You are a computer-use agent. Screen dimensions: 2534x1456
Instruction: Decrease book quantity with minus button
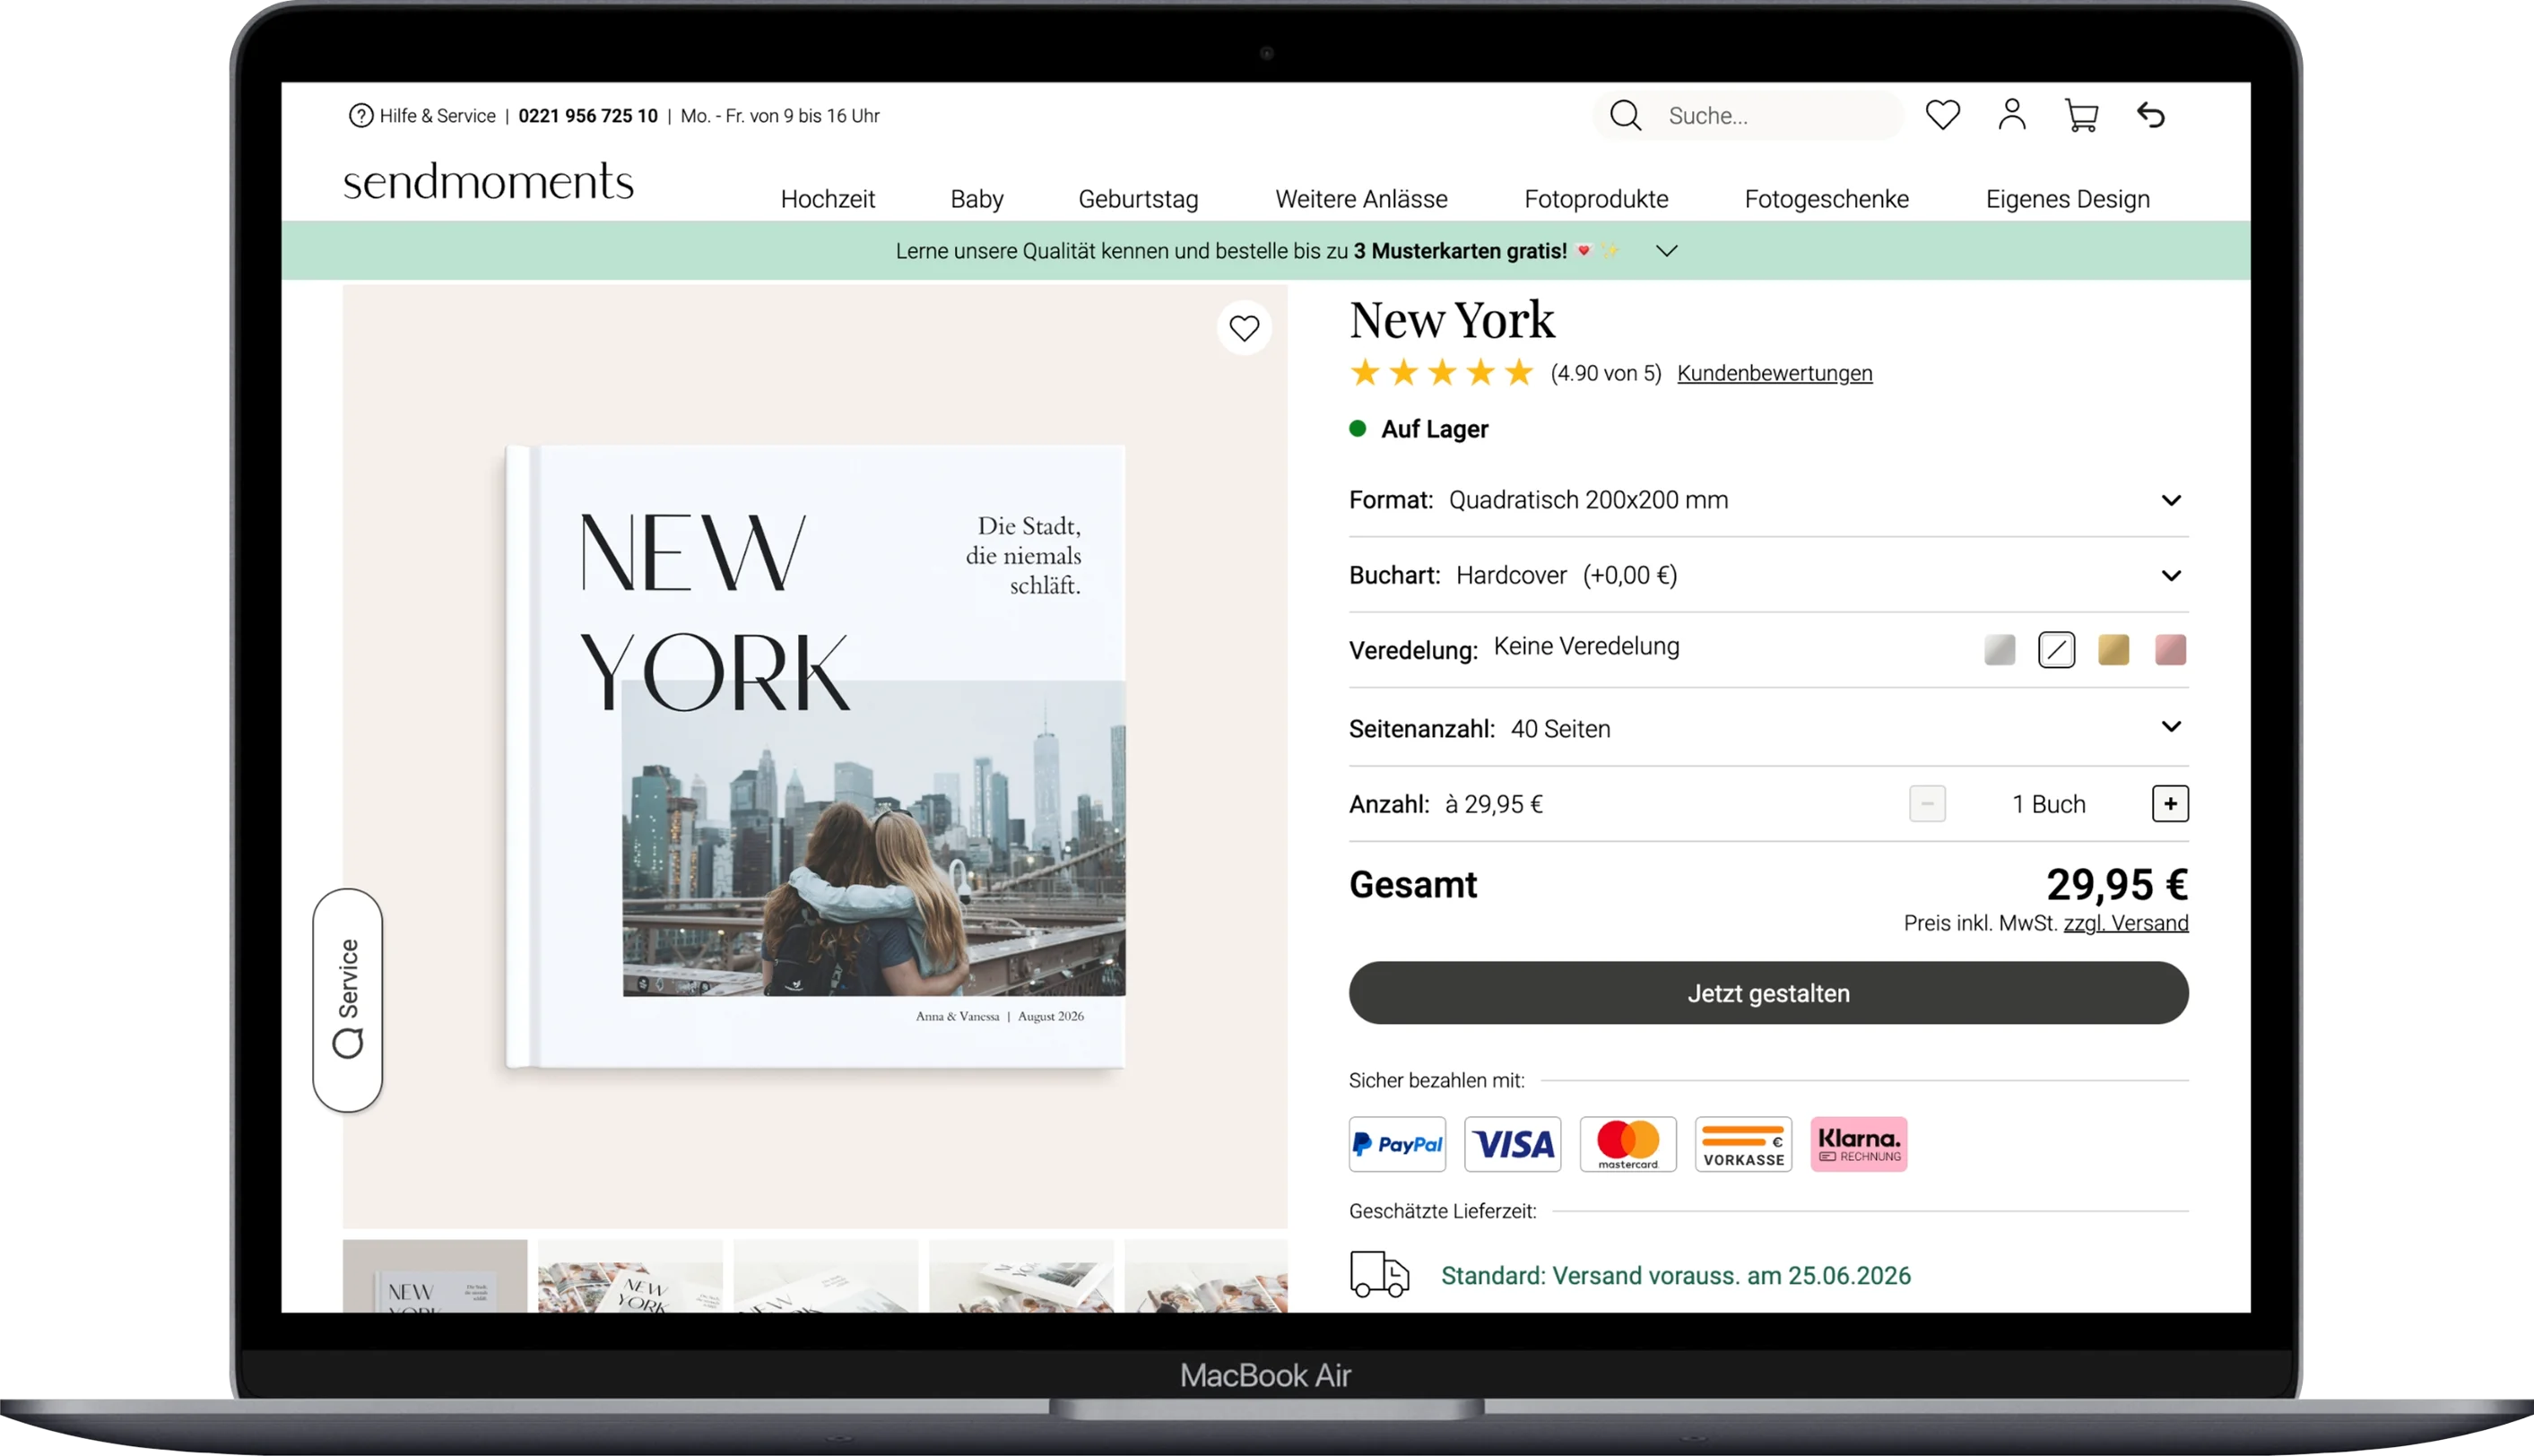tap(1926, 804)
